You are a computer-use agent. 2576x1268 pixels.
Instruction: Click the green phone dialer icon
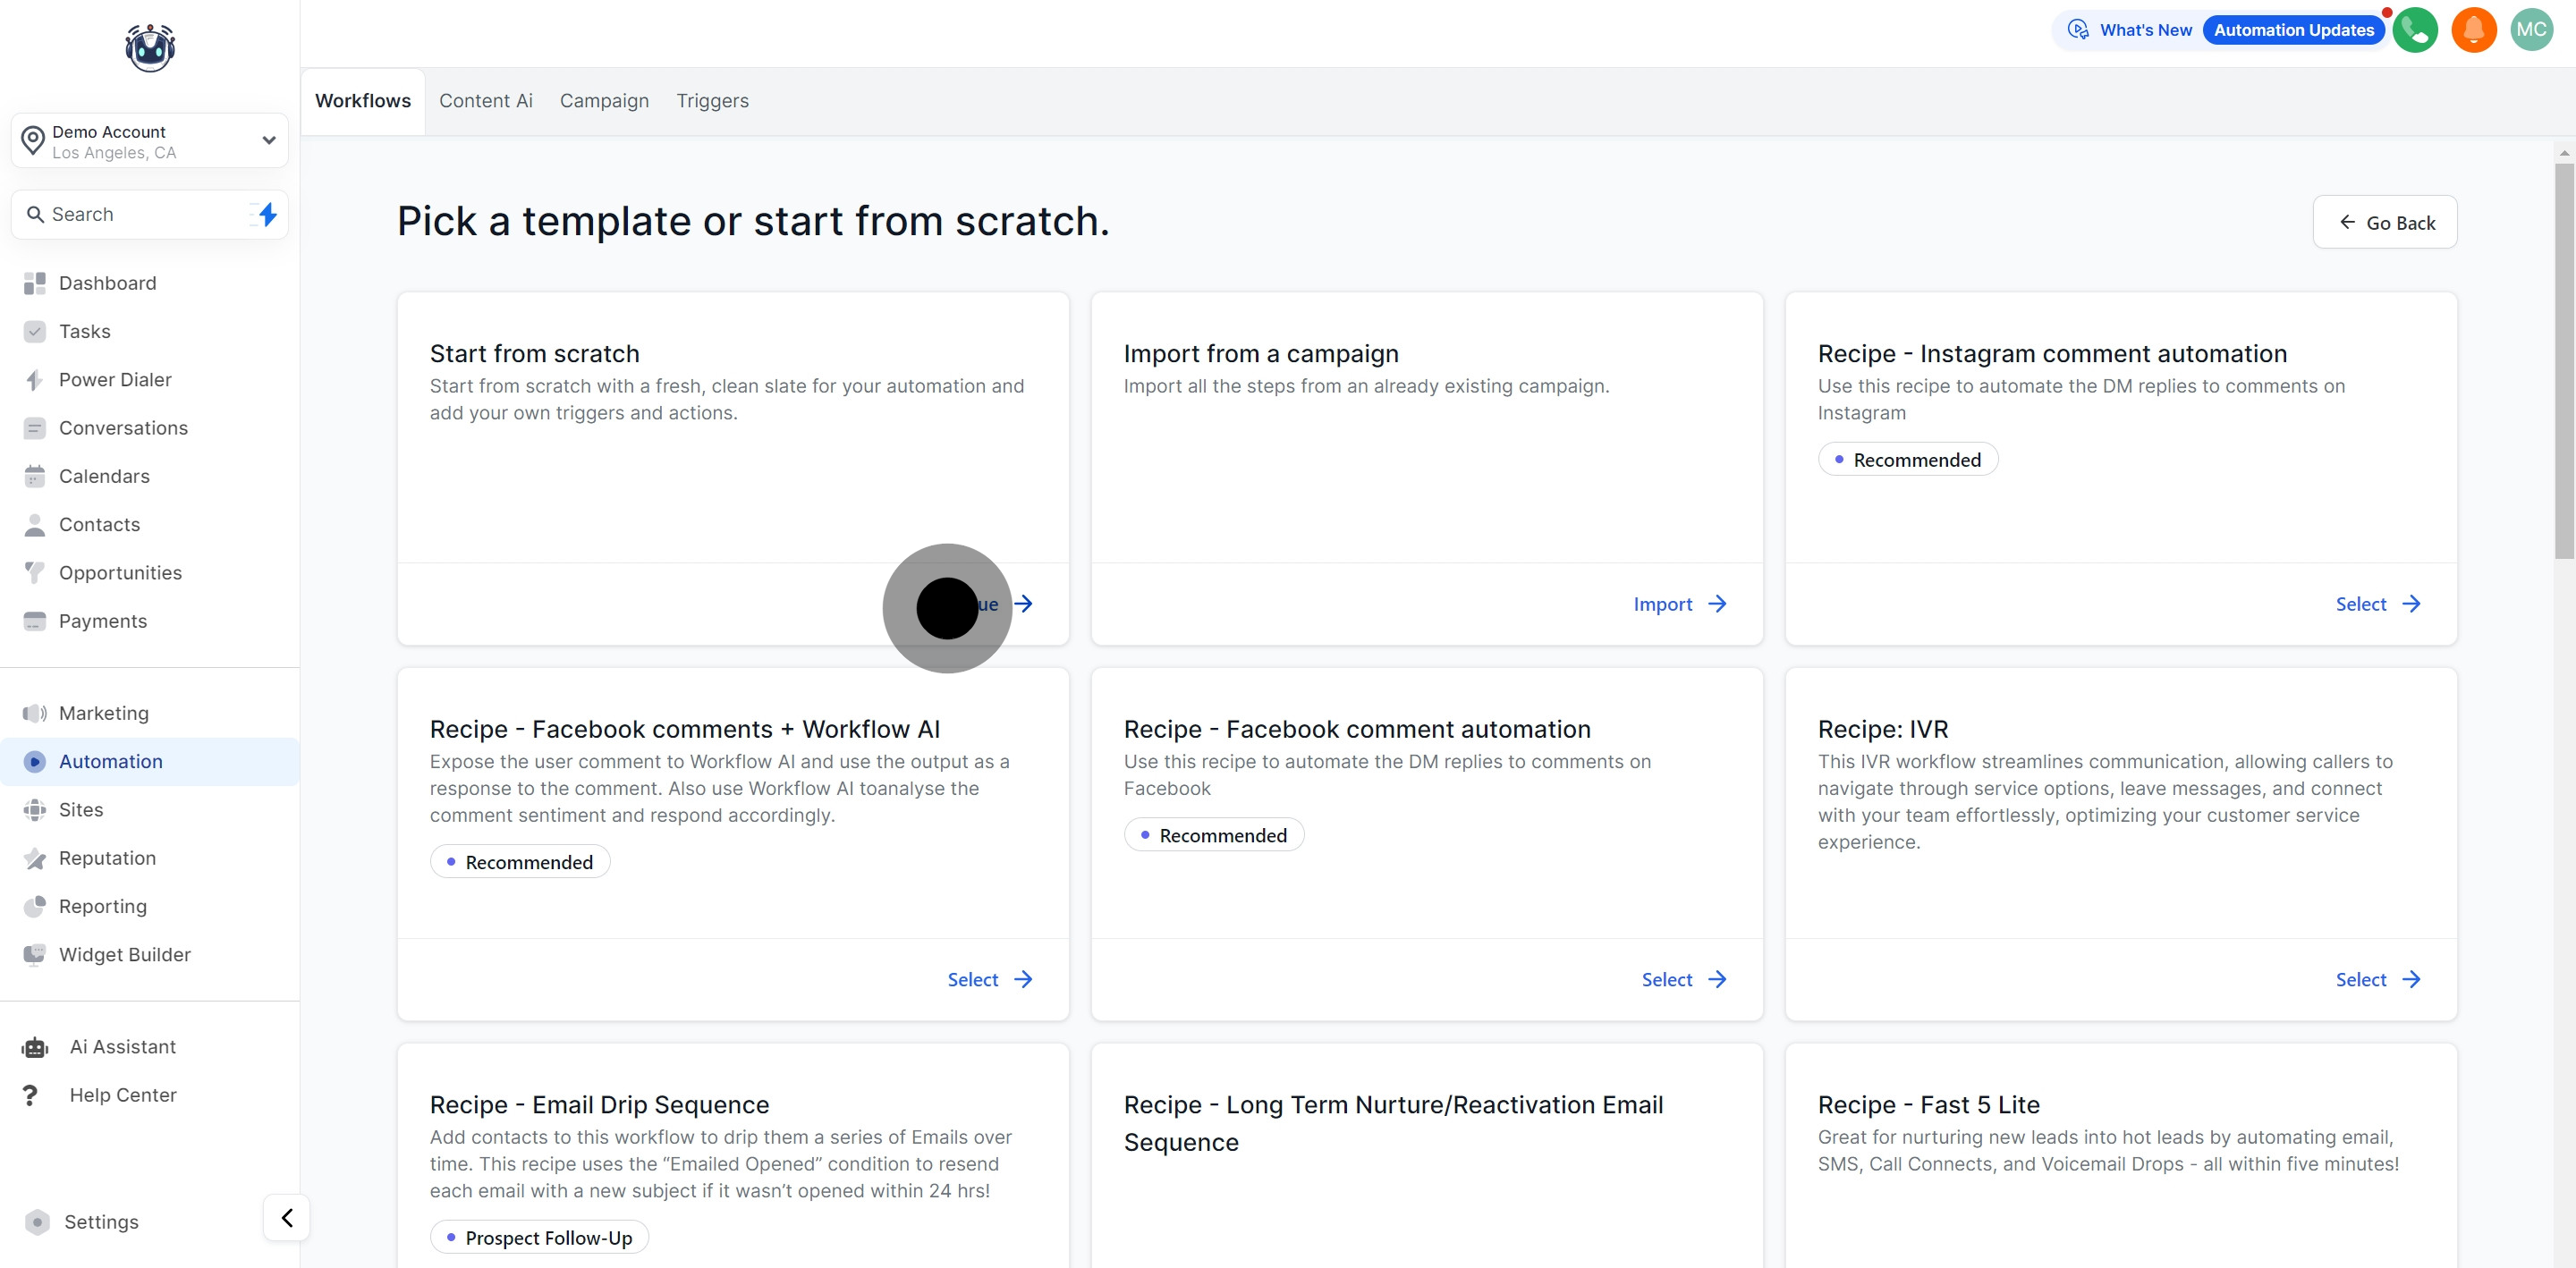pyautogui.click(x=2414, y=30)
